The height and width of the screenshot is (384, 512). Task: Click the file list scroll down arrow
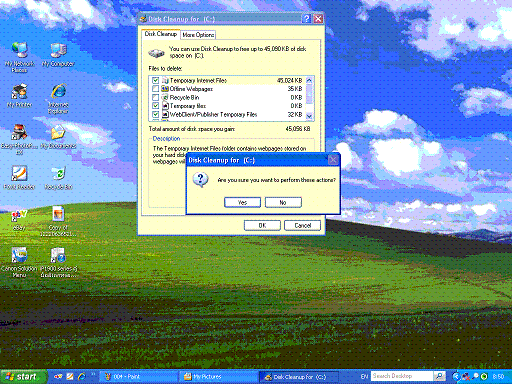tap(309, 116)
